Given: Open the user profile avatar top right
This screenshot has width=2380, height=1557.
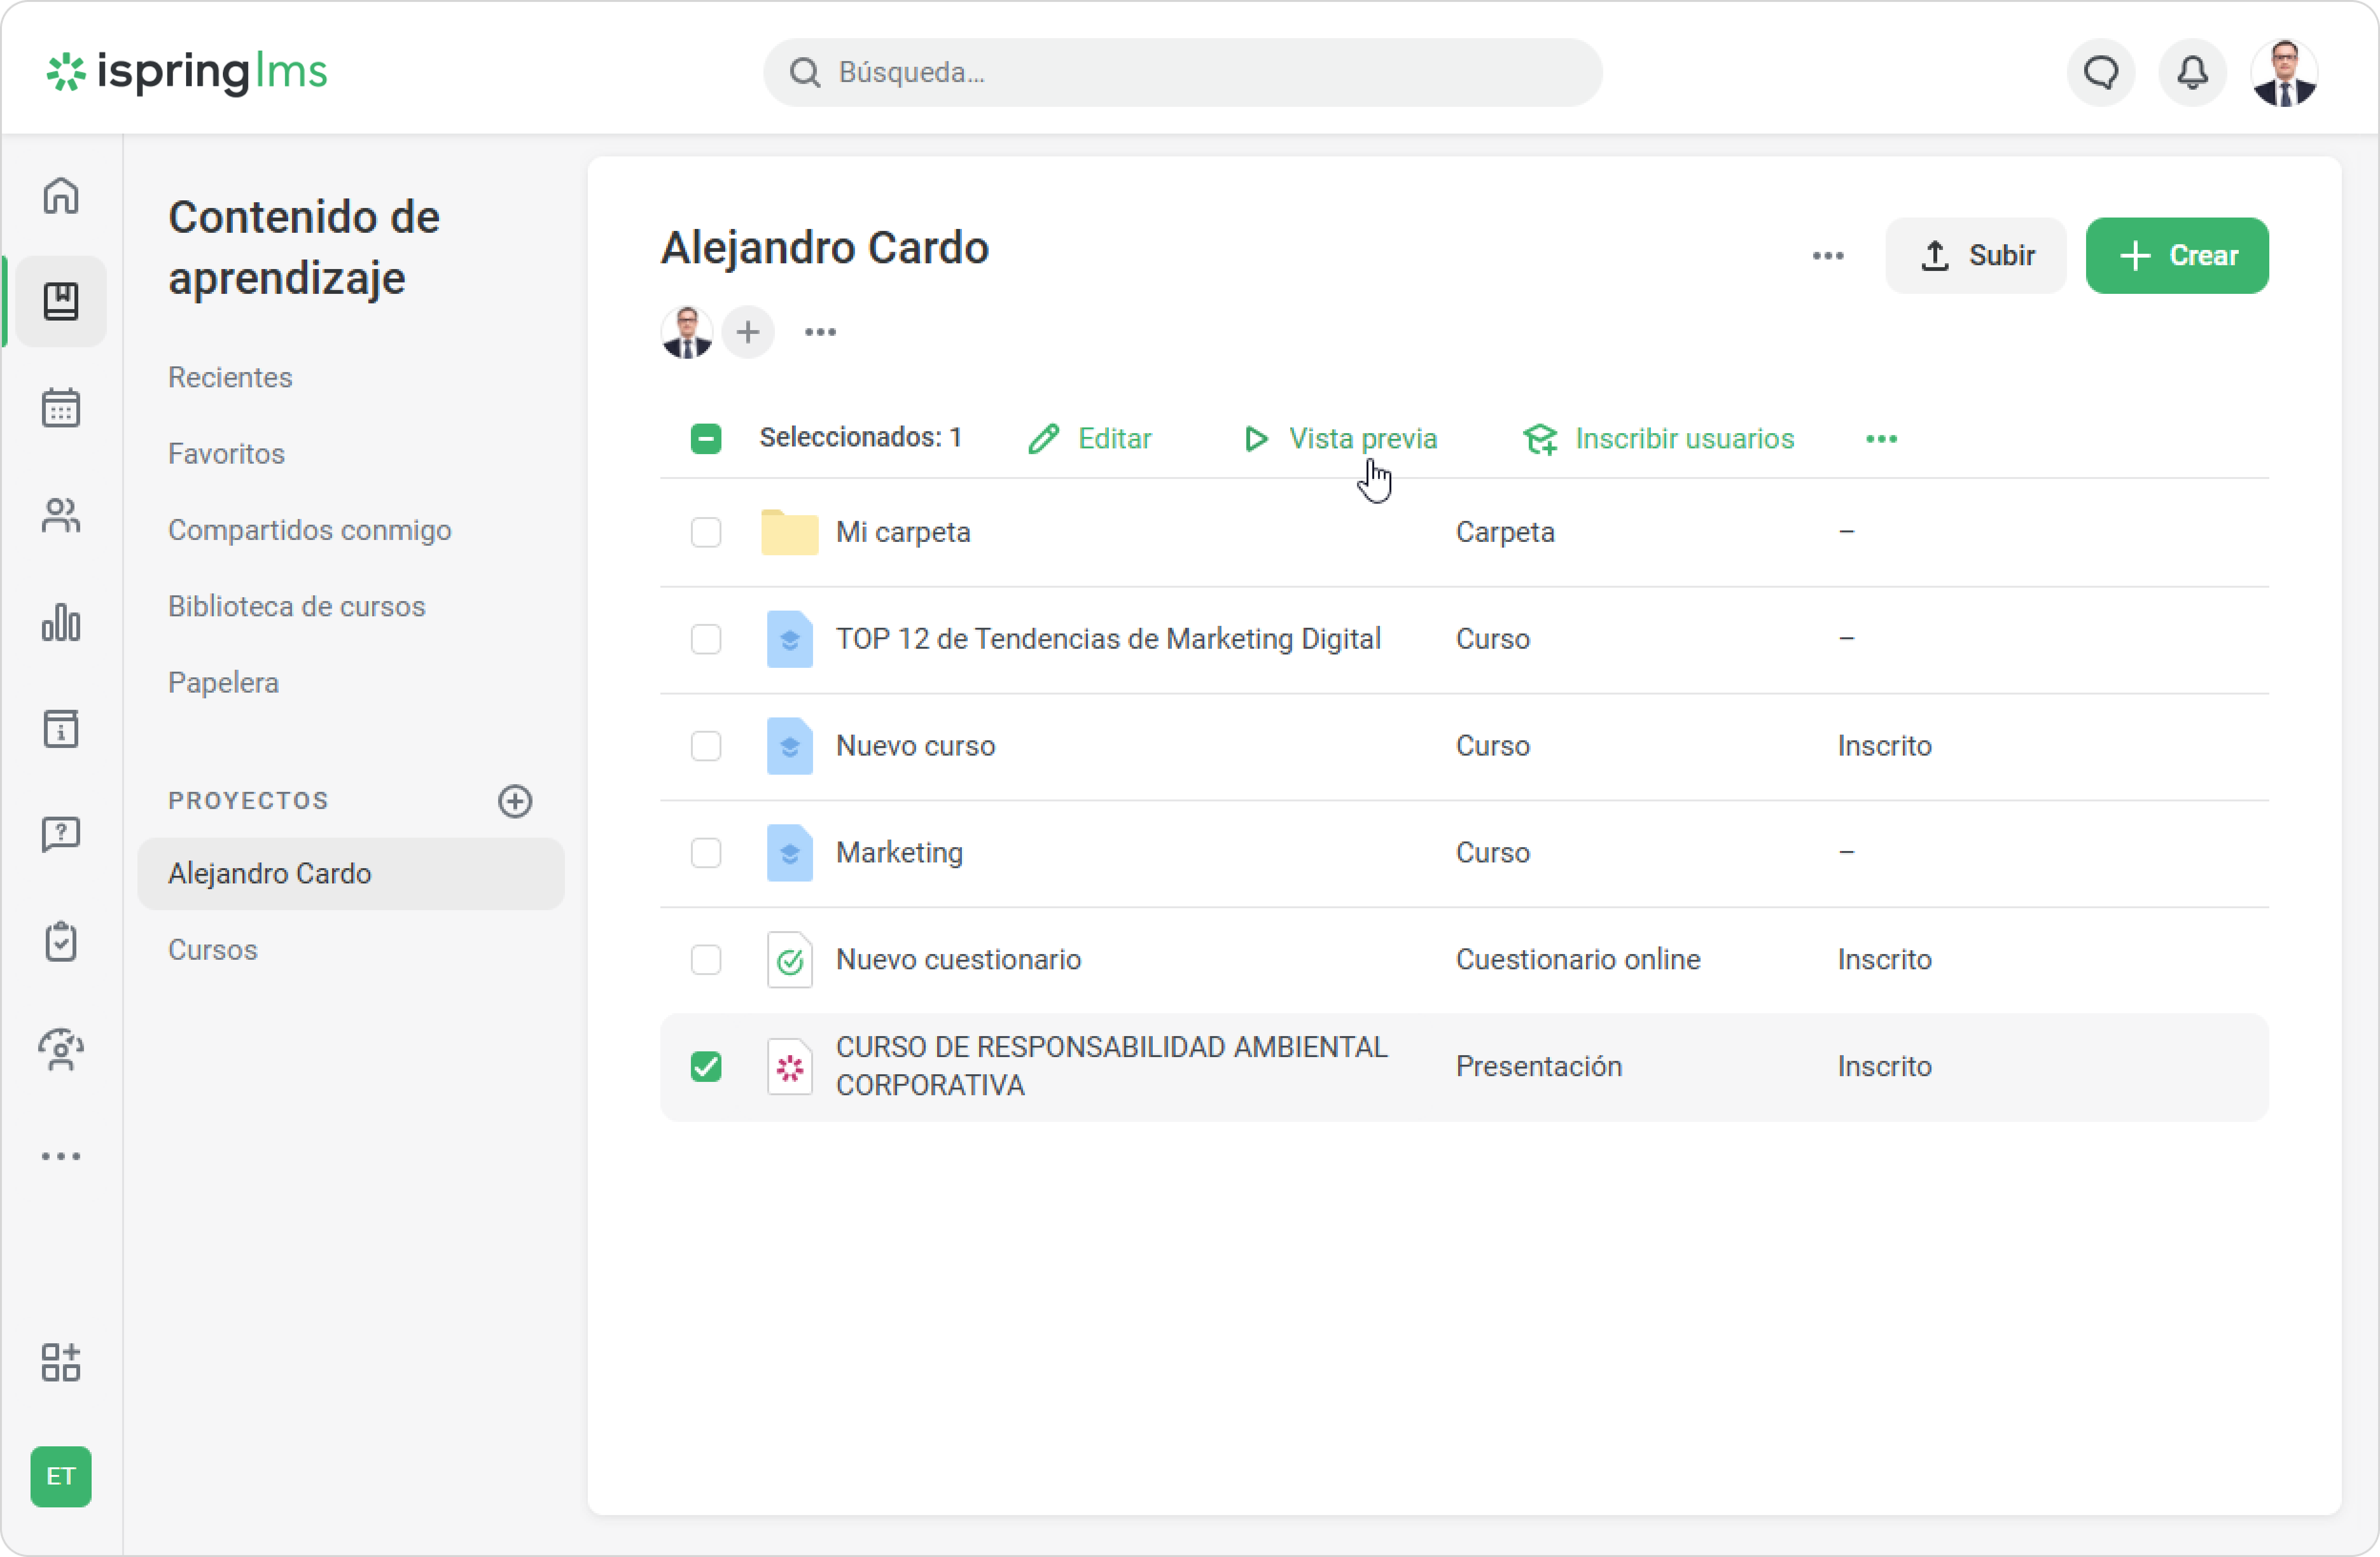Looking at the screenshot, I should coord(2284,72).
